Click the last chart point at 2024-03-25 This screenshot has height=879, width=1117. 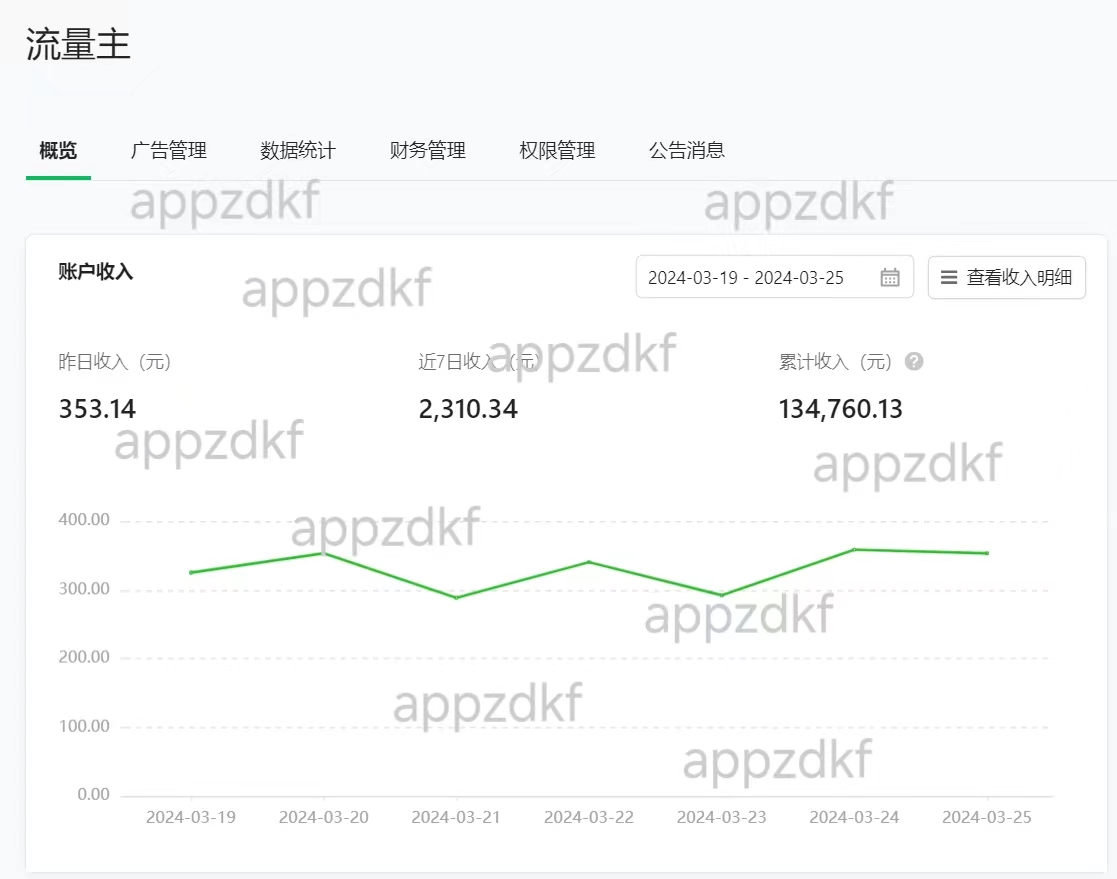(x=987, y=553)
